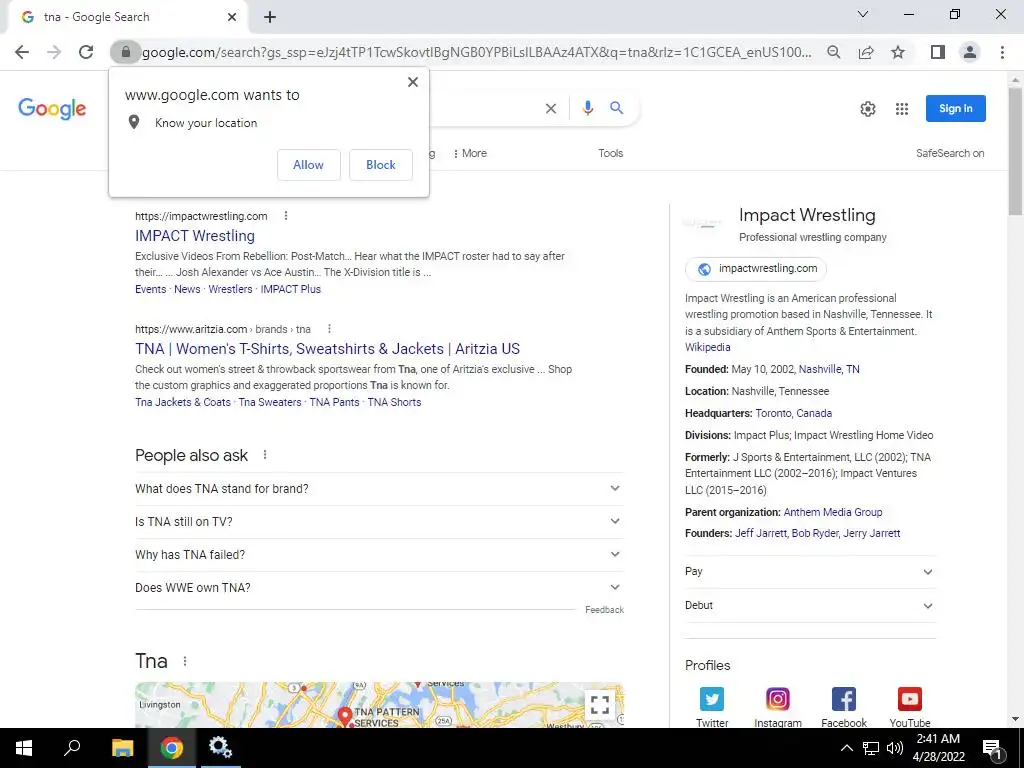Image resolution: width=1024 pixels, height=768 pixels.
Task: Open the Tna Jackets & Coats sitelink
Action: point(183,402)
